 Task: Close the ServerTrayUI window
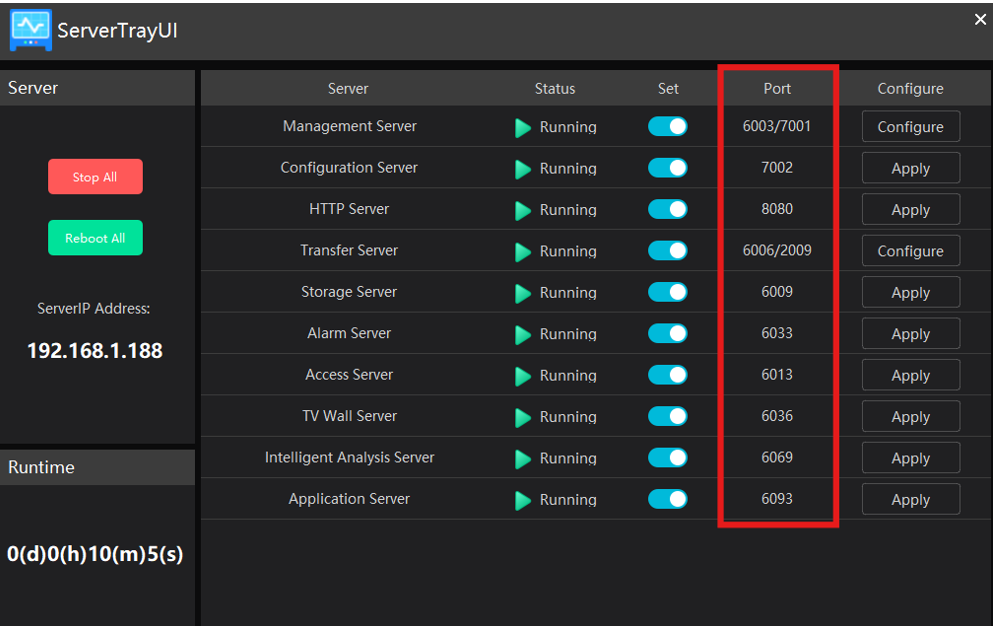click(980, 20)
